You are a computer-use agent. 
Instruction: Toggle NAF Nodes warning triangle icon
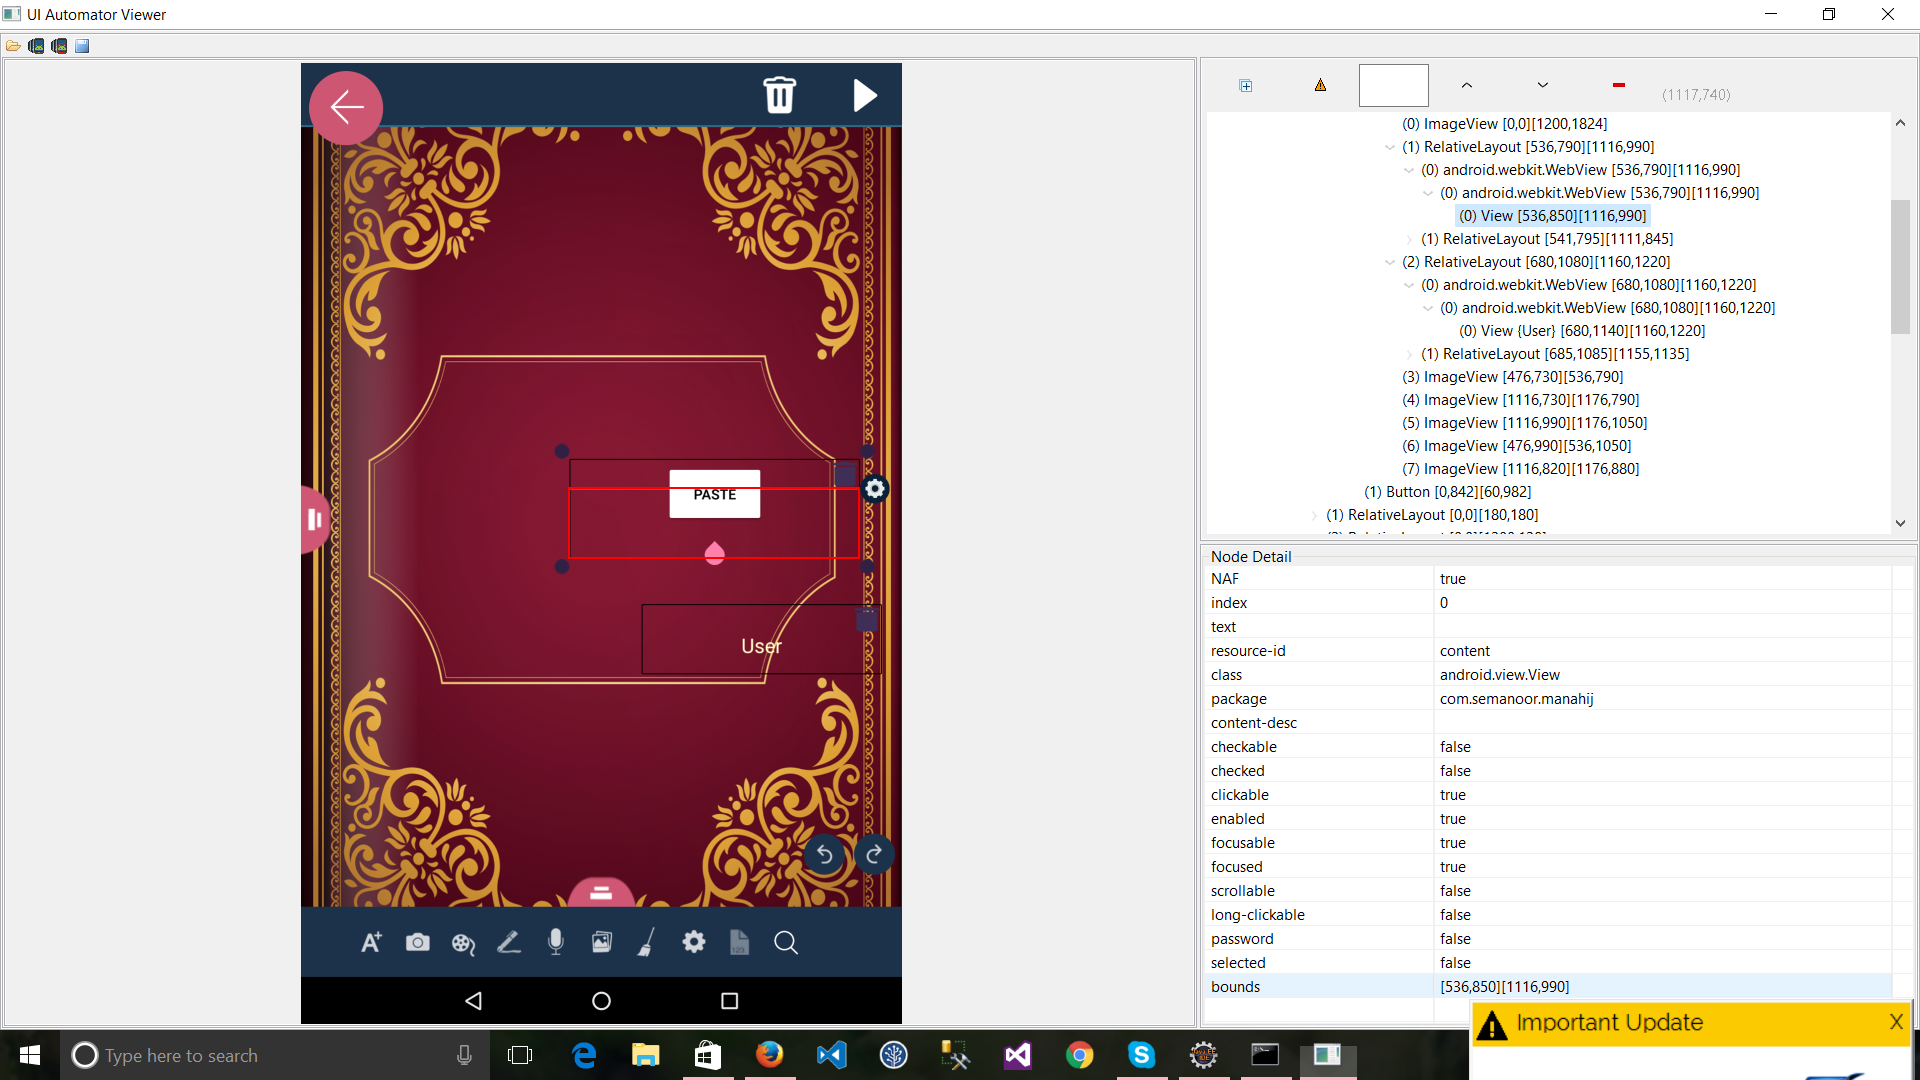(x=1320, y=86)
